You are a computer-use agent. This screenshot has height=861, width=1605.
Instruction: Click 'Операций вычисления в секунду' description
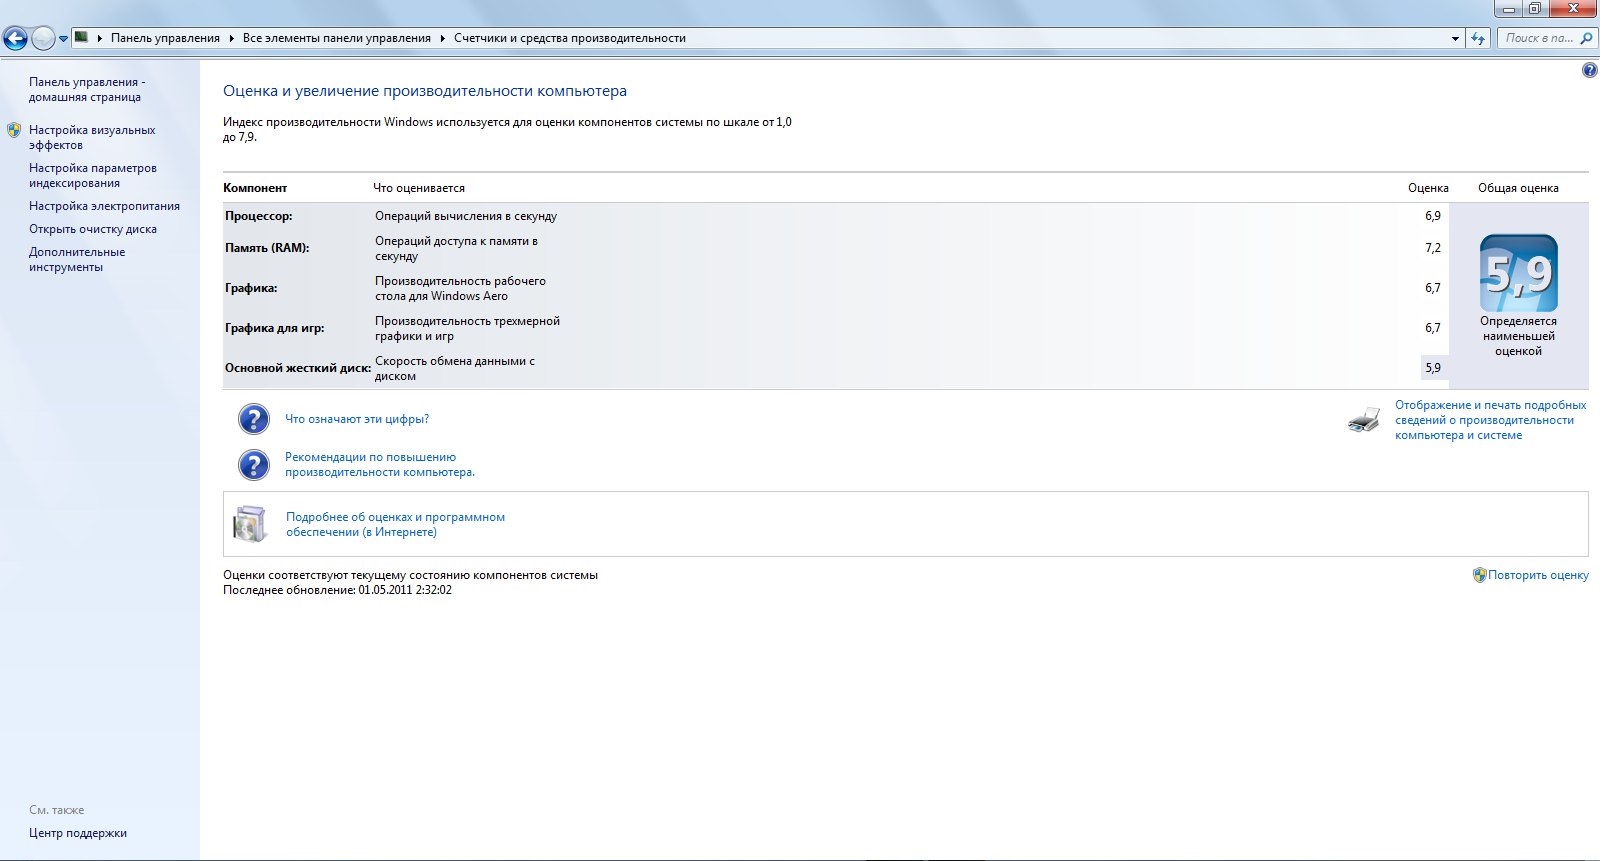pos(466,216)
